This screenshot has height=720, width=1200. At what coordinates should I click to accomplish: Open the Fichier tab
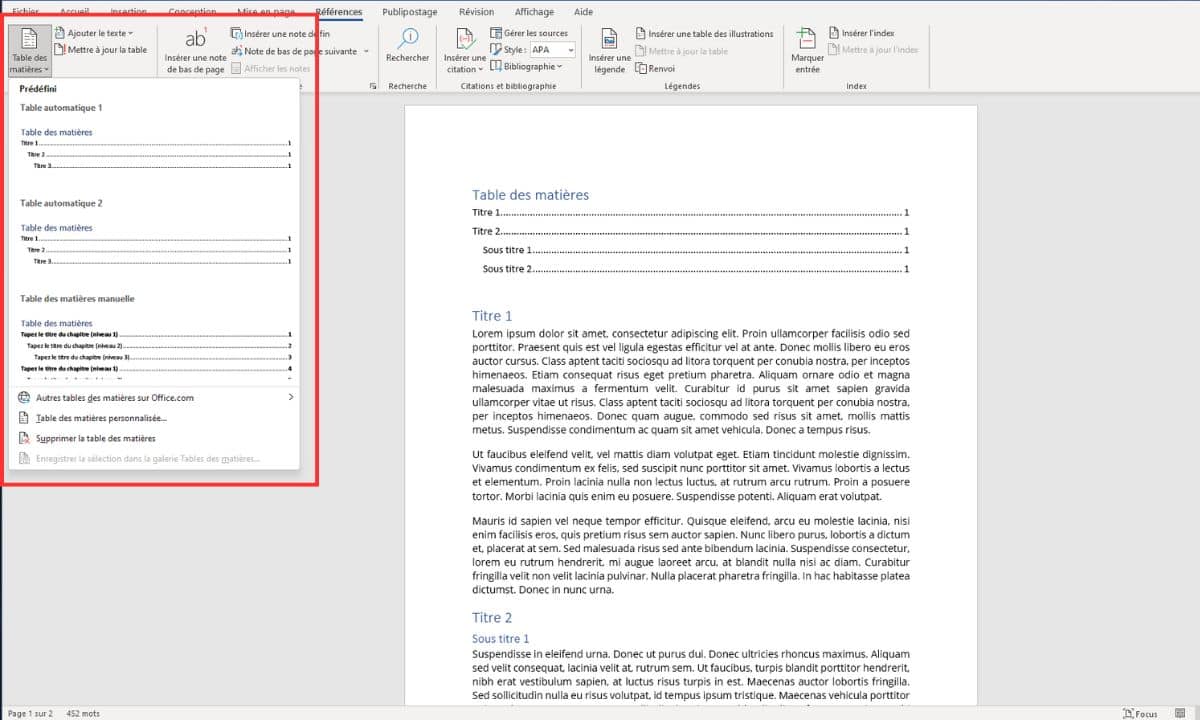[26, 12]
